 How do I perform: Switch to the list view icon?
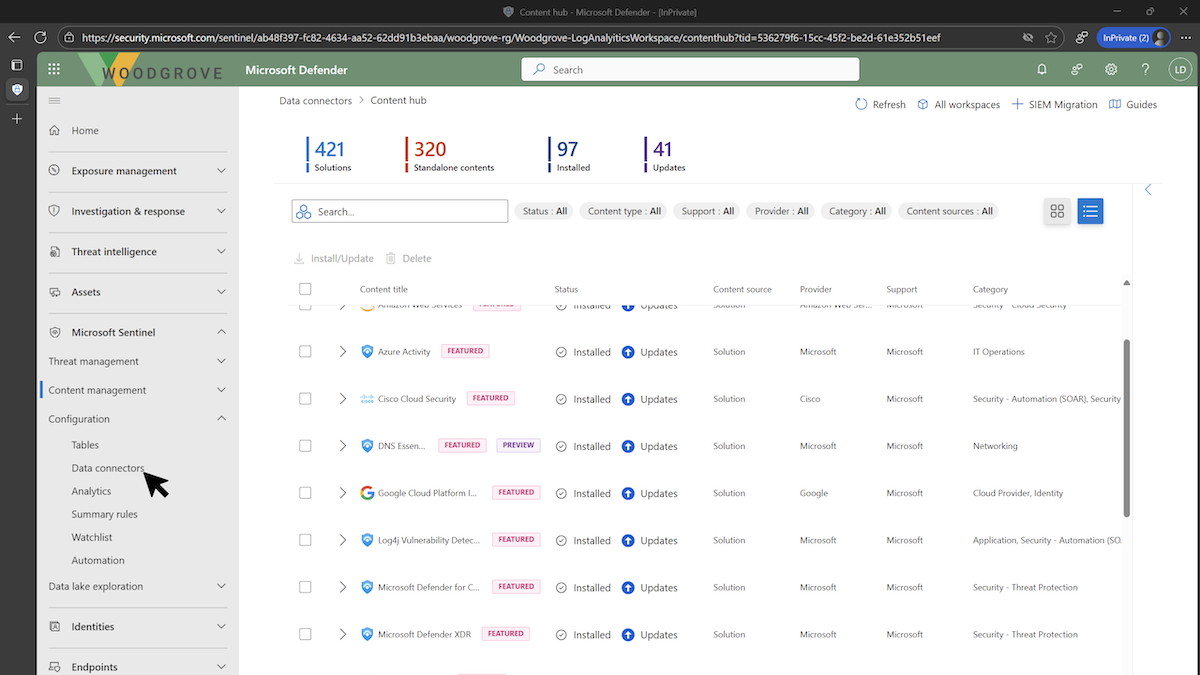pos(1090,211)
